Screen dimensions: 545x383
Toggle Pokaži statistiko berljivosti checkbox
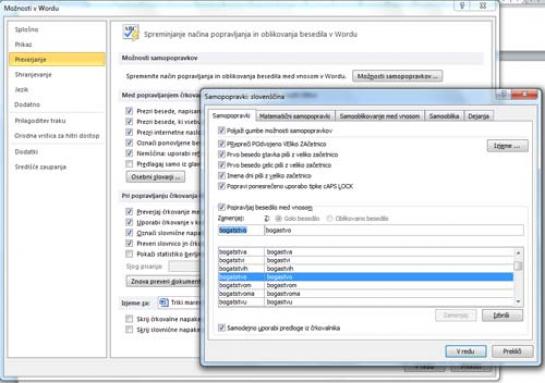click(129, 254)
